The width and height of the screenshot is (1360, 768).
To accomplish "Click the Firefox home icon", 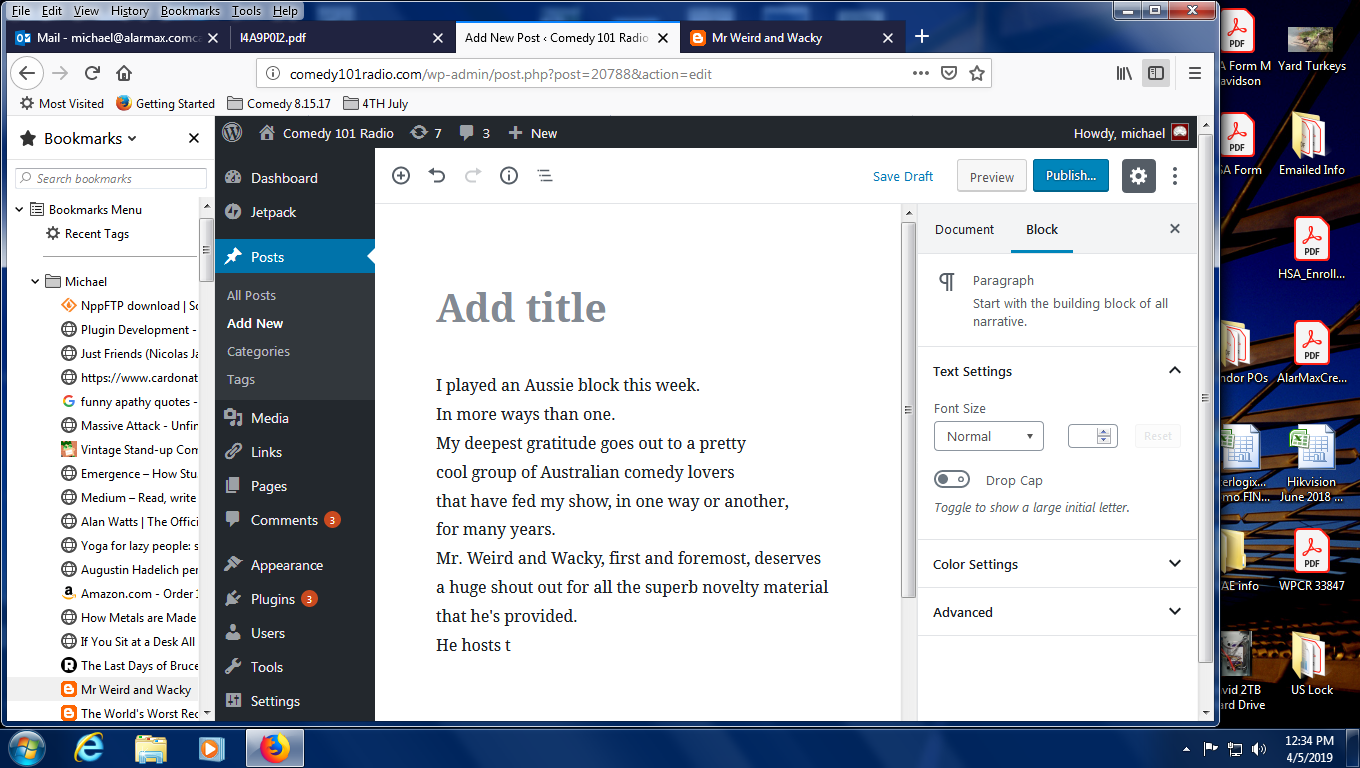I will click(124, 73).
